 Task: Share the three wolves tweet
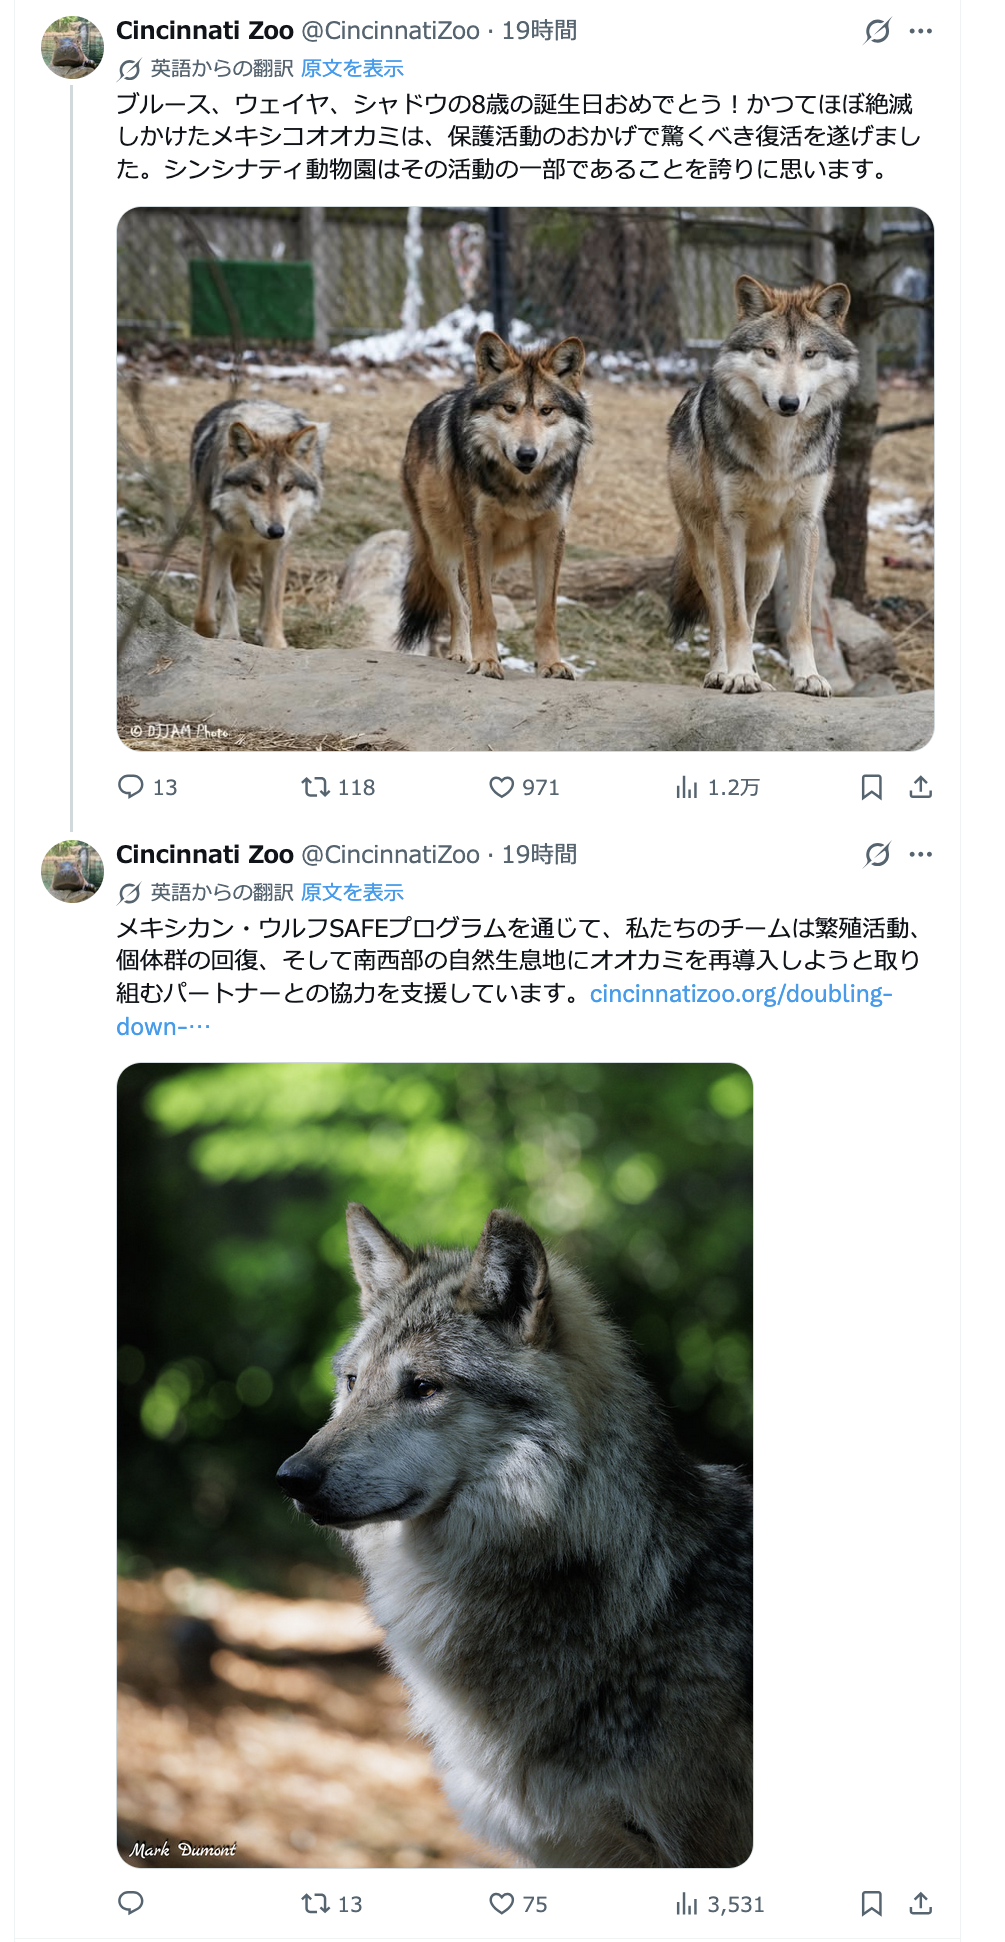point(921,787)
